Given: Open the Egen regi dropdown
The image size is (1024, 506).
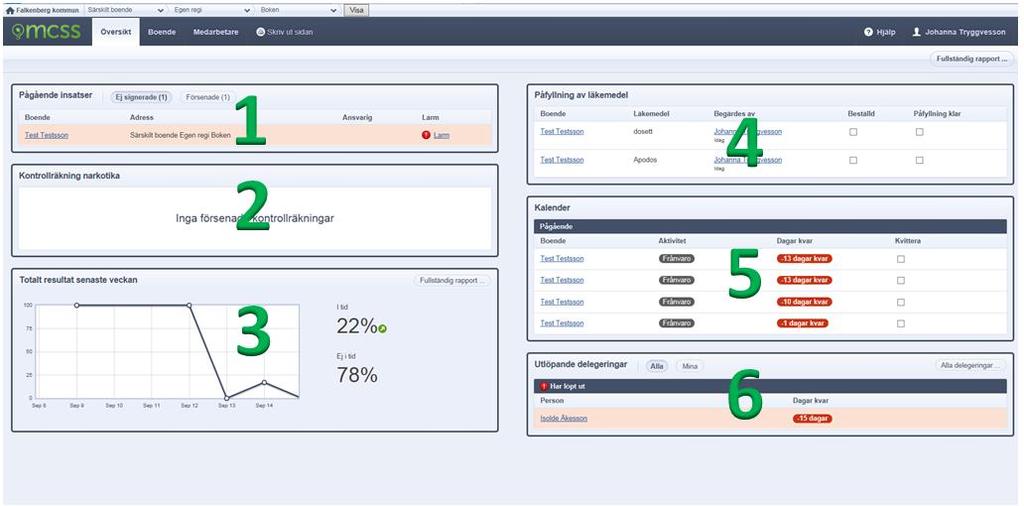Looking at the screenshot, I should [x=212, y=10].
